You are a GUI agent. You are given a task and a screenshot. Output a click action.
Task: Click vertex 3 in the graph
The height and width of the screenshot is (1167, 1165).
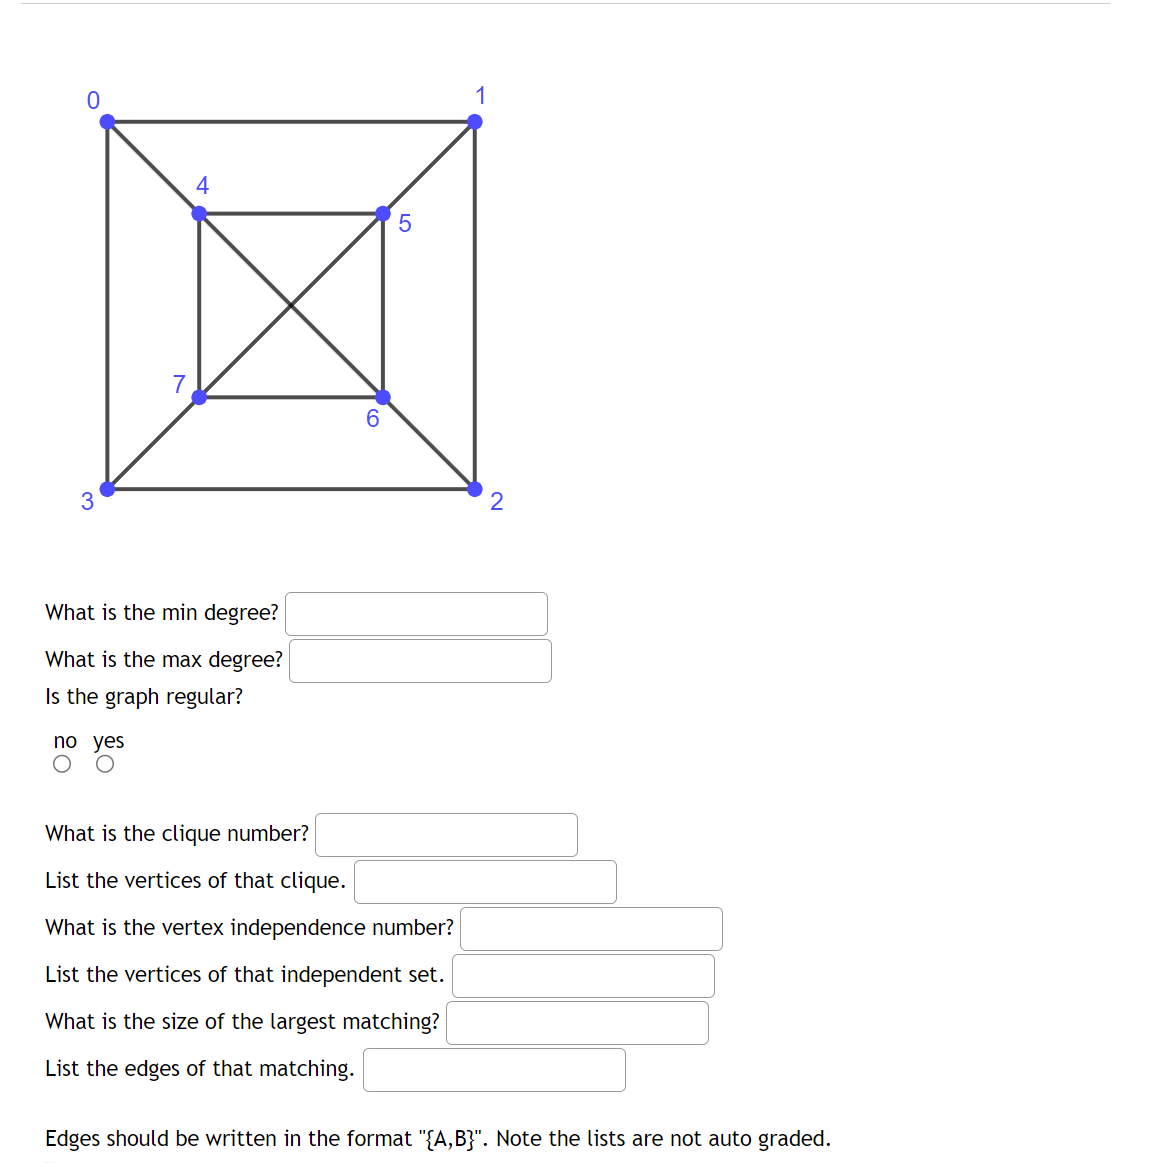point(106,489)
